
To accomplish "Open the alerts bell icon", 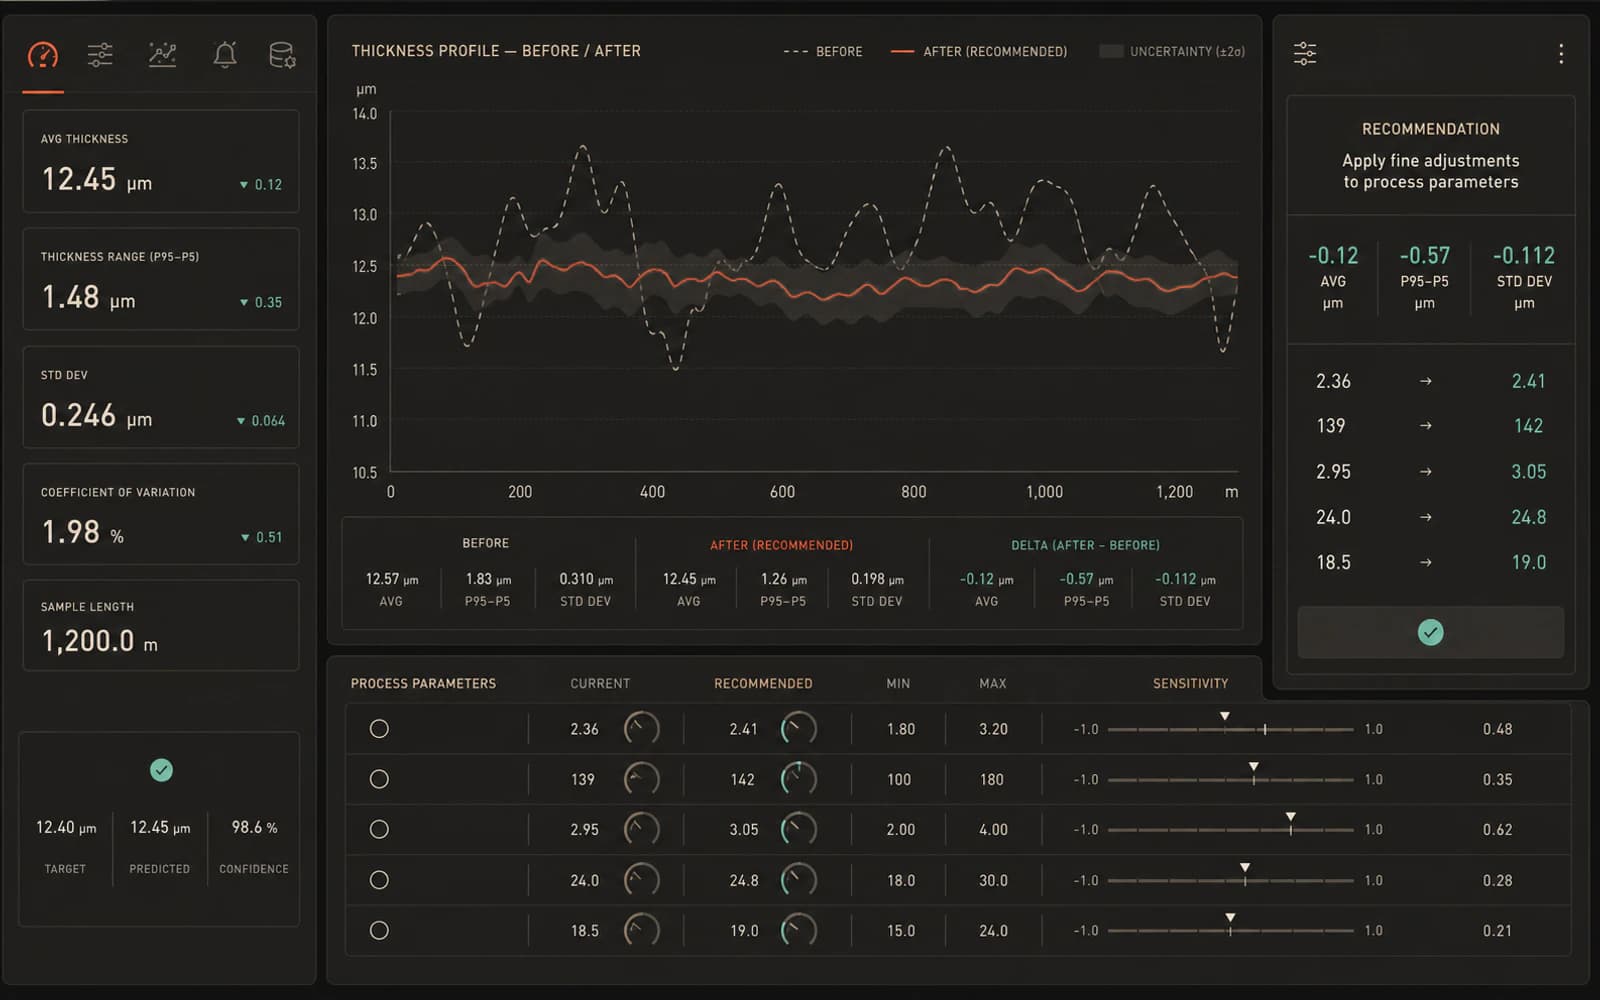I will pyautogui.click(x=225, y=55).
